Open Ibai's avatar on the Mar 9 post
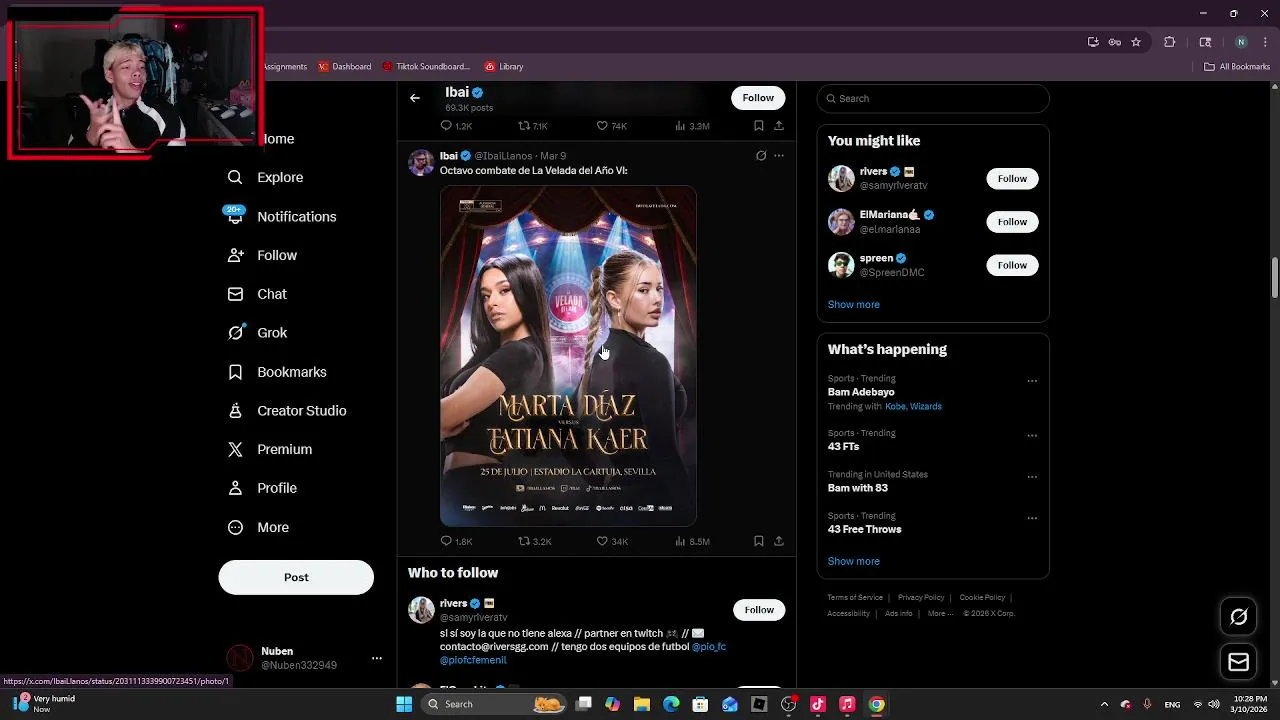Viewport: 1280px width, 720px height. tap(421, 162)
